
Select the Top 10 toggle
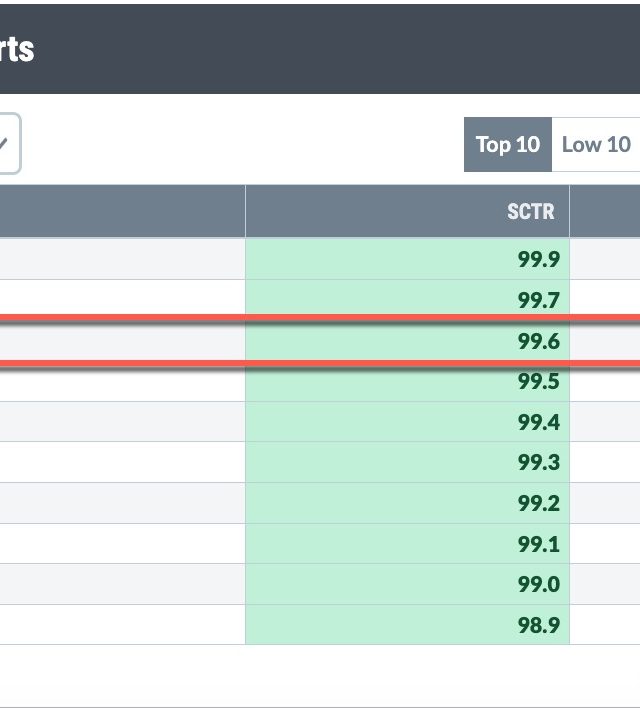[x=507, y=145]
